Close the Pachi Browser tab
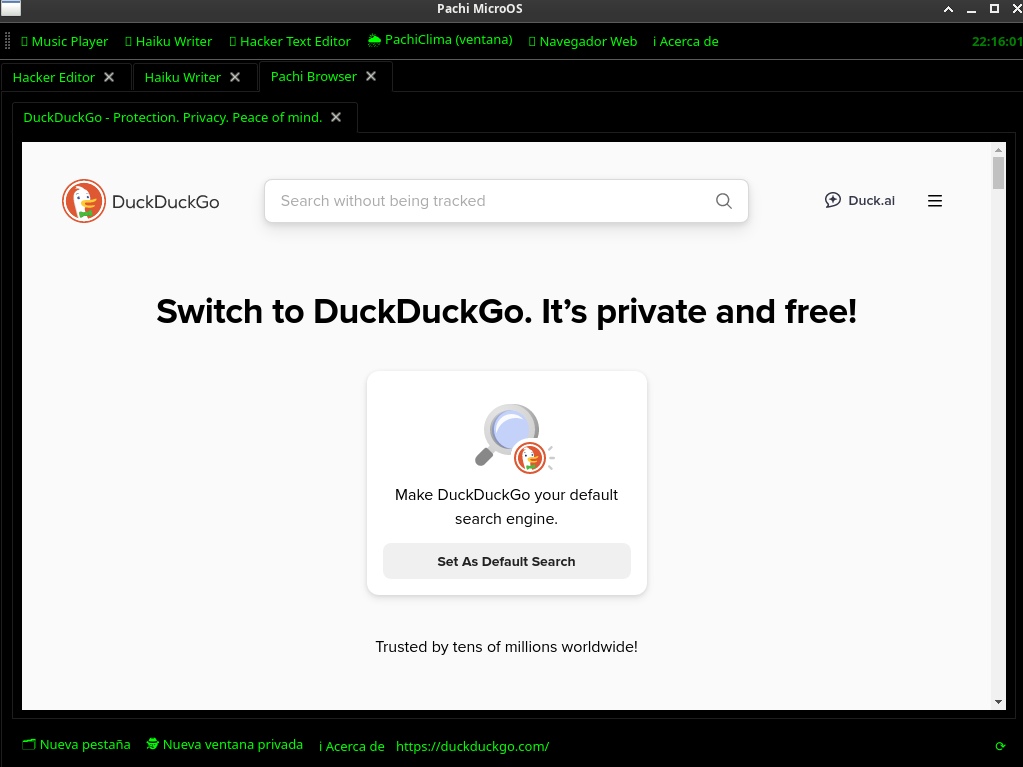Viewport: 1023px width, 767px height. 371,76
